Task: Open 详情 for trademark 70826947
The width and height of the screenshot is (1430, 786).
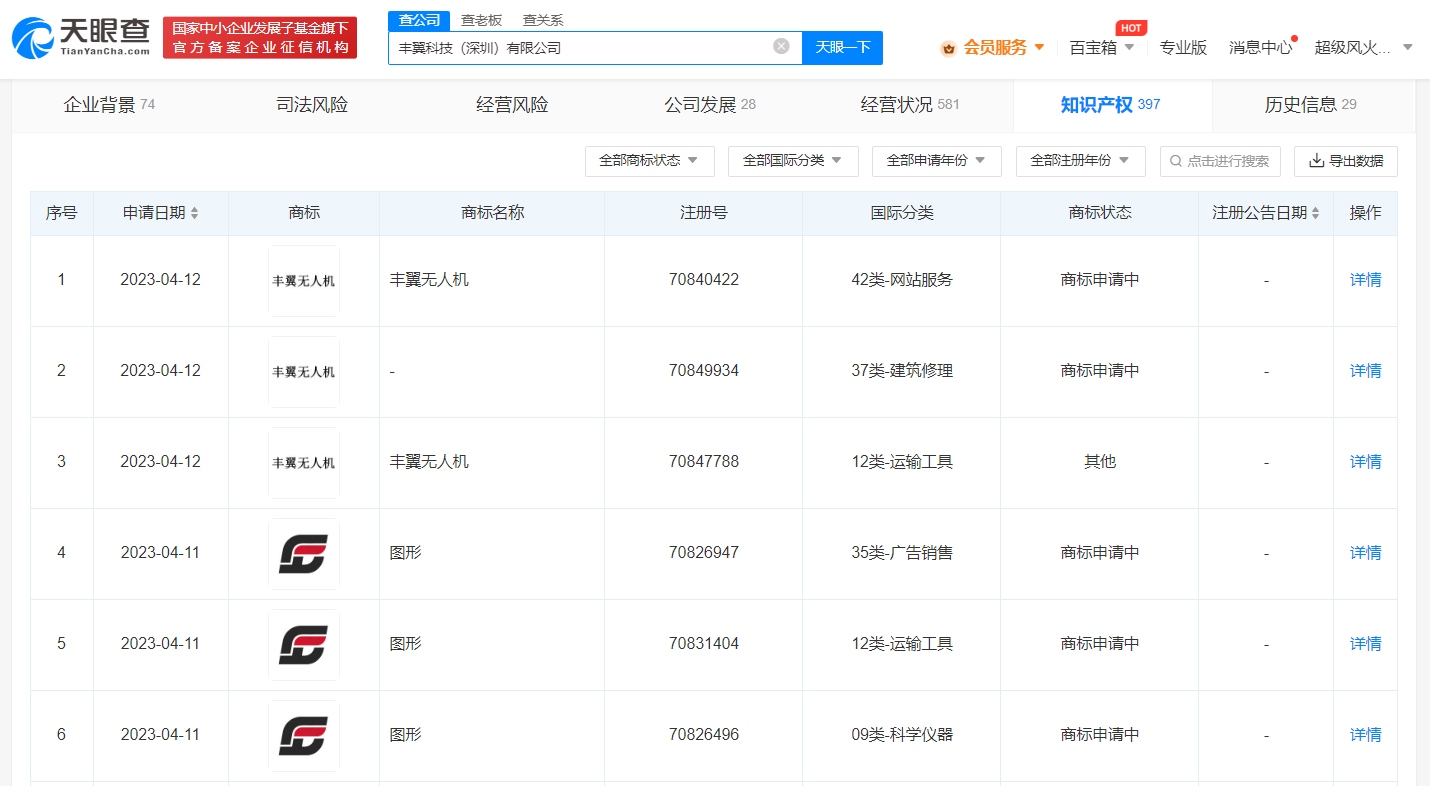Action: 1365,554
